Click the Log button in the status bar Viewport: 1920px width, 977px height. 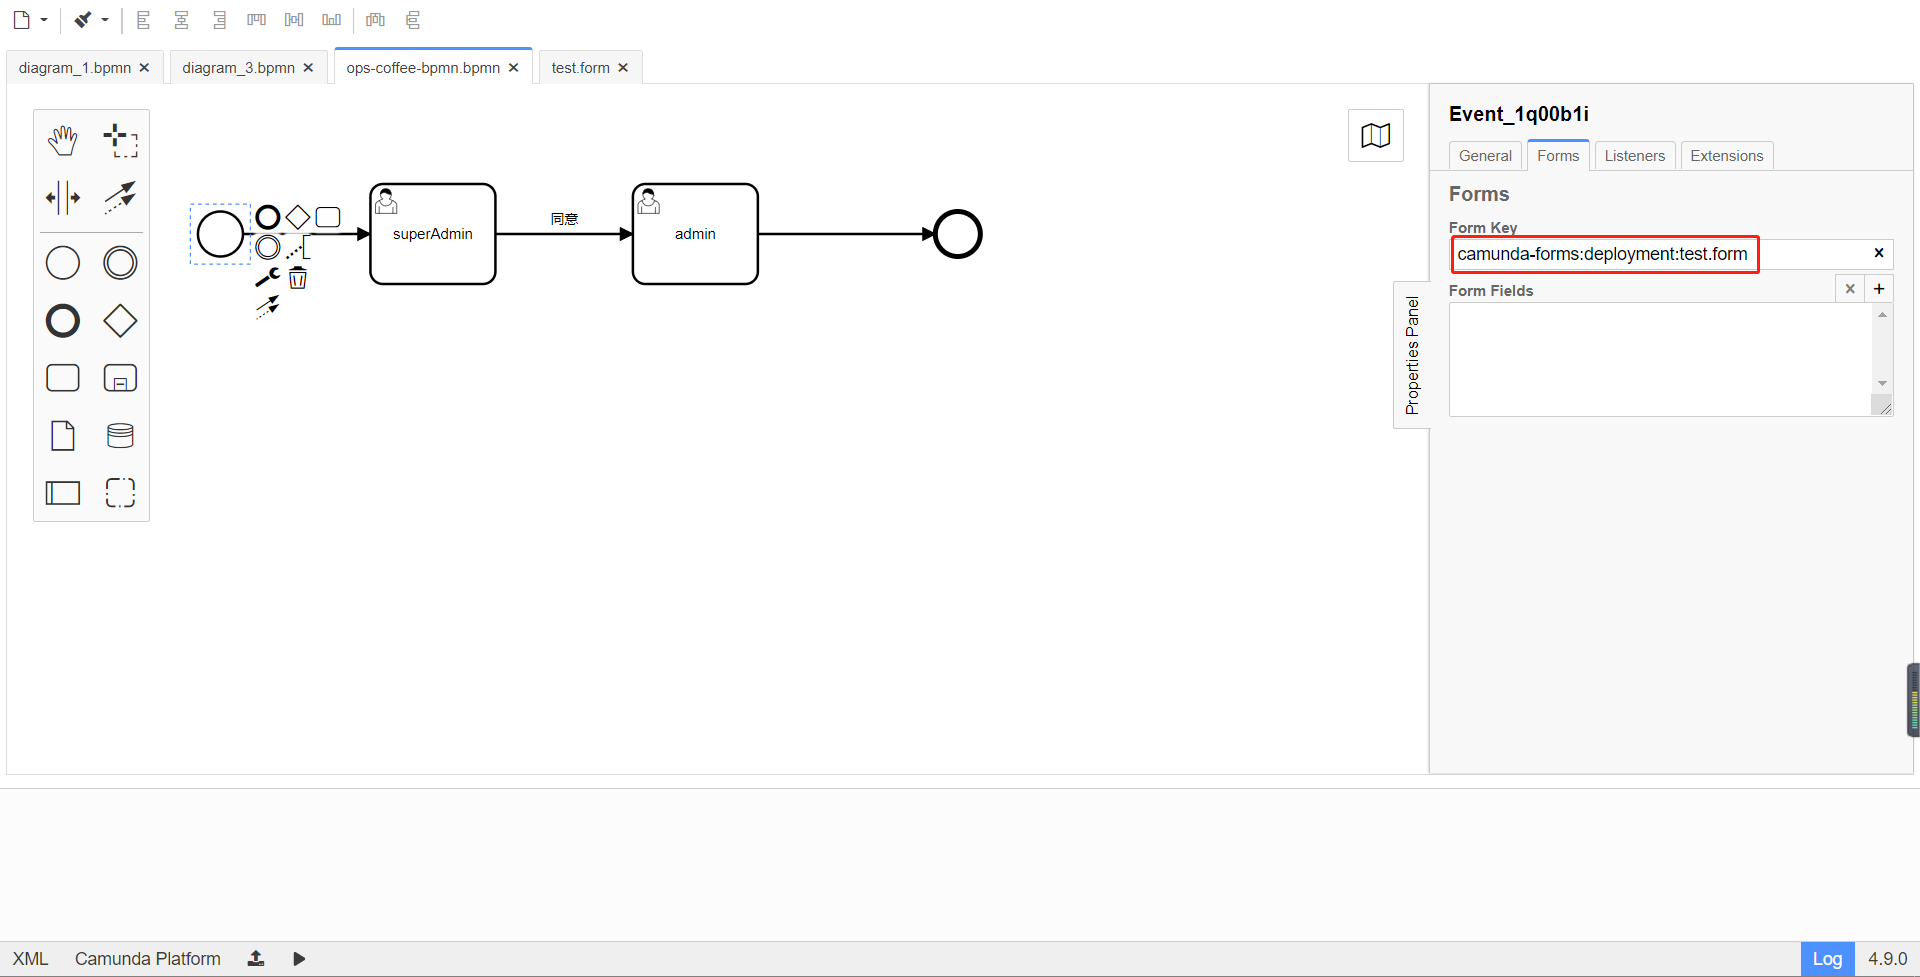1827,958
